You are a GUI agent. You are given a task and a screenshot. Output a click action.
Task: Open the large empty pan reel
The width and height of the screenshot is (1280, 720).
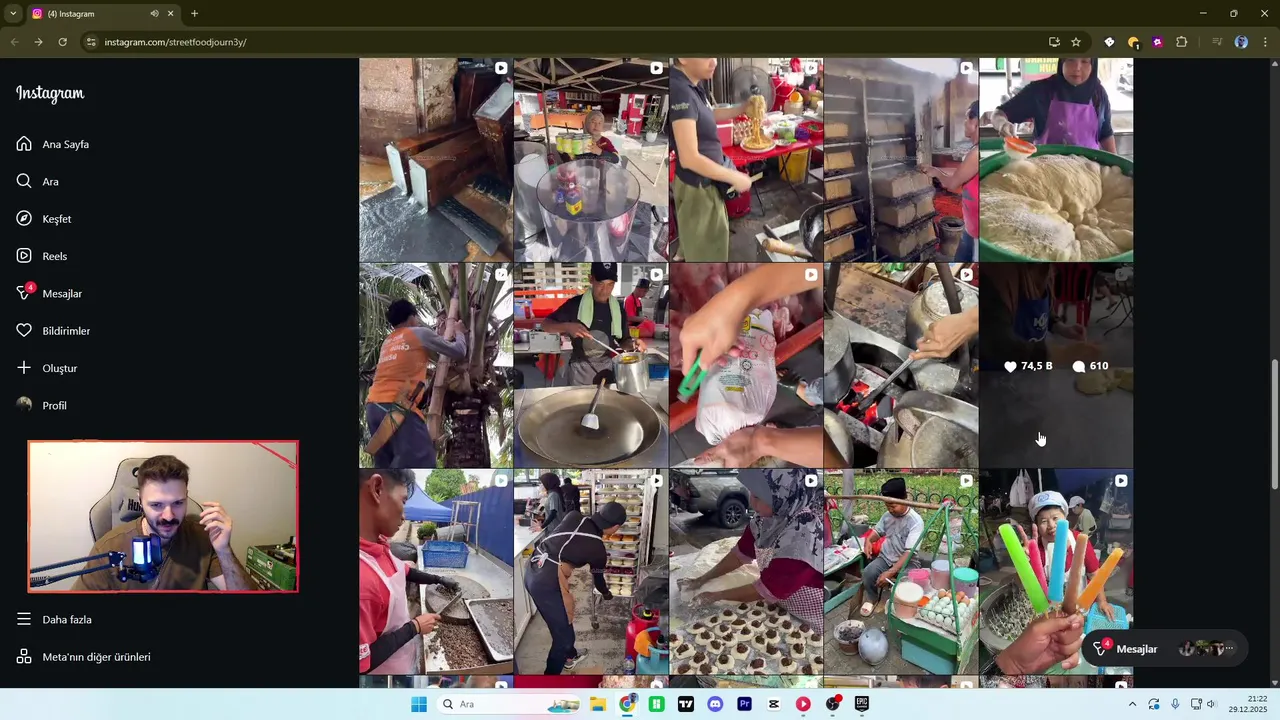pyautogui.click(x=591, y=366)
